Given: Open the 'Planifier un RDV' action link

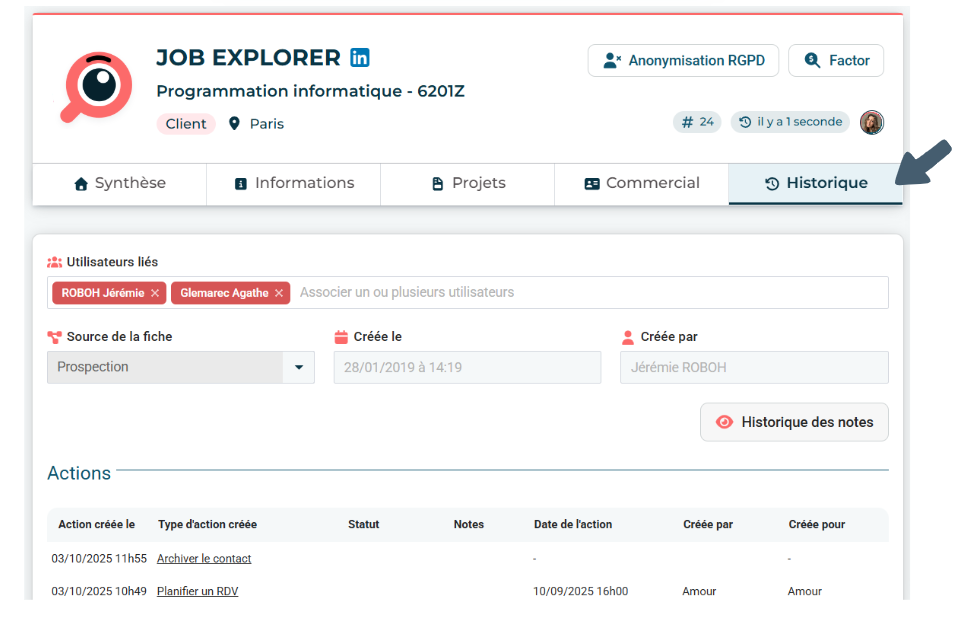Looking at the screenshot, I should point(198,591).
